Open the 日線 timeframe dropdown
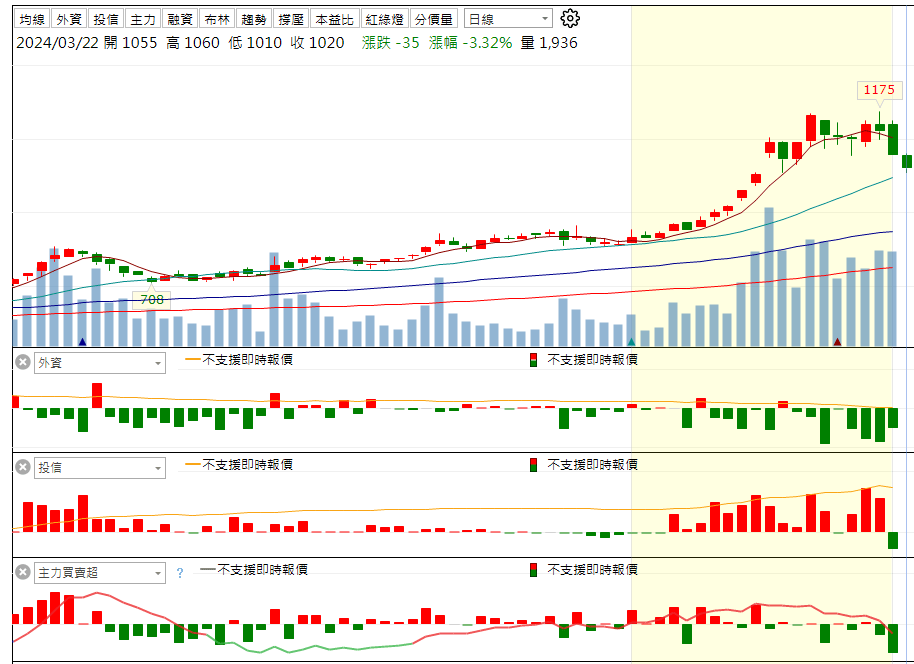 tap(508, 19)
